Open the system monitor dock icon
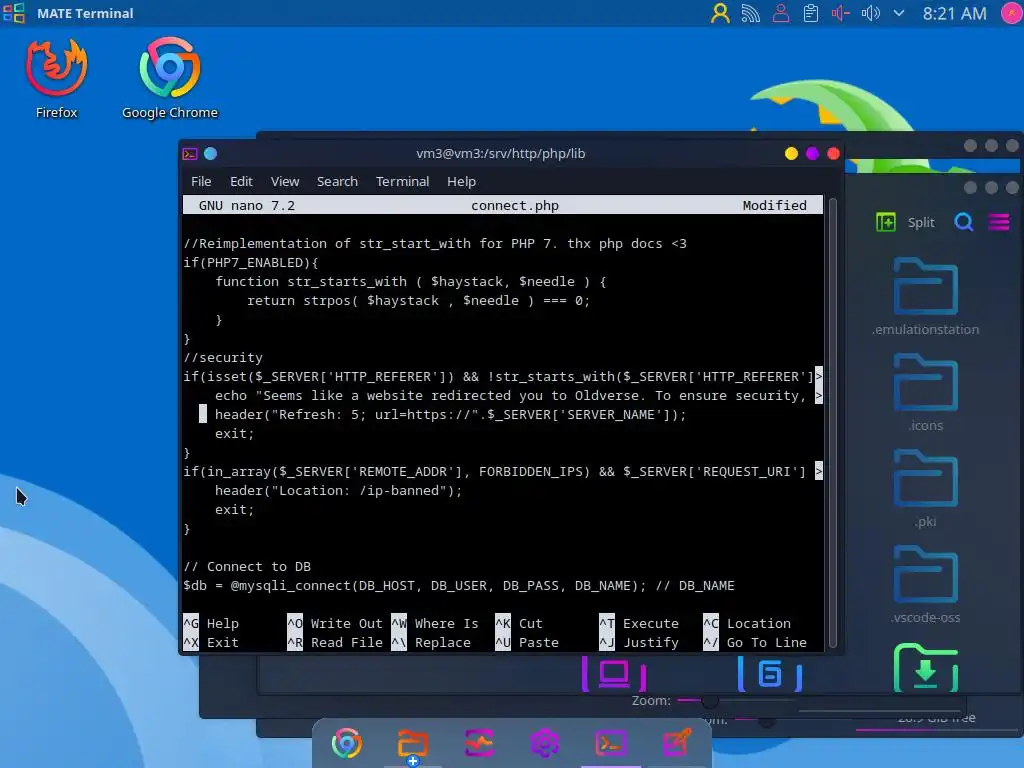 479,743
